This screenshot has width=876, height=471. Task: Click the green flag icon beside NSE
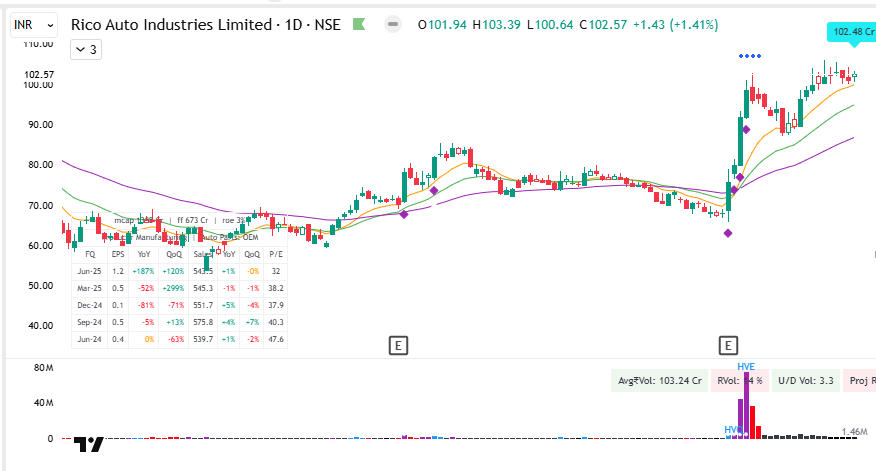(359, 25)
